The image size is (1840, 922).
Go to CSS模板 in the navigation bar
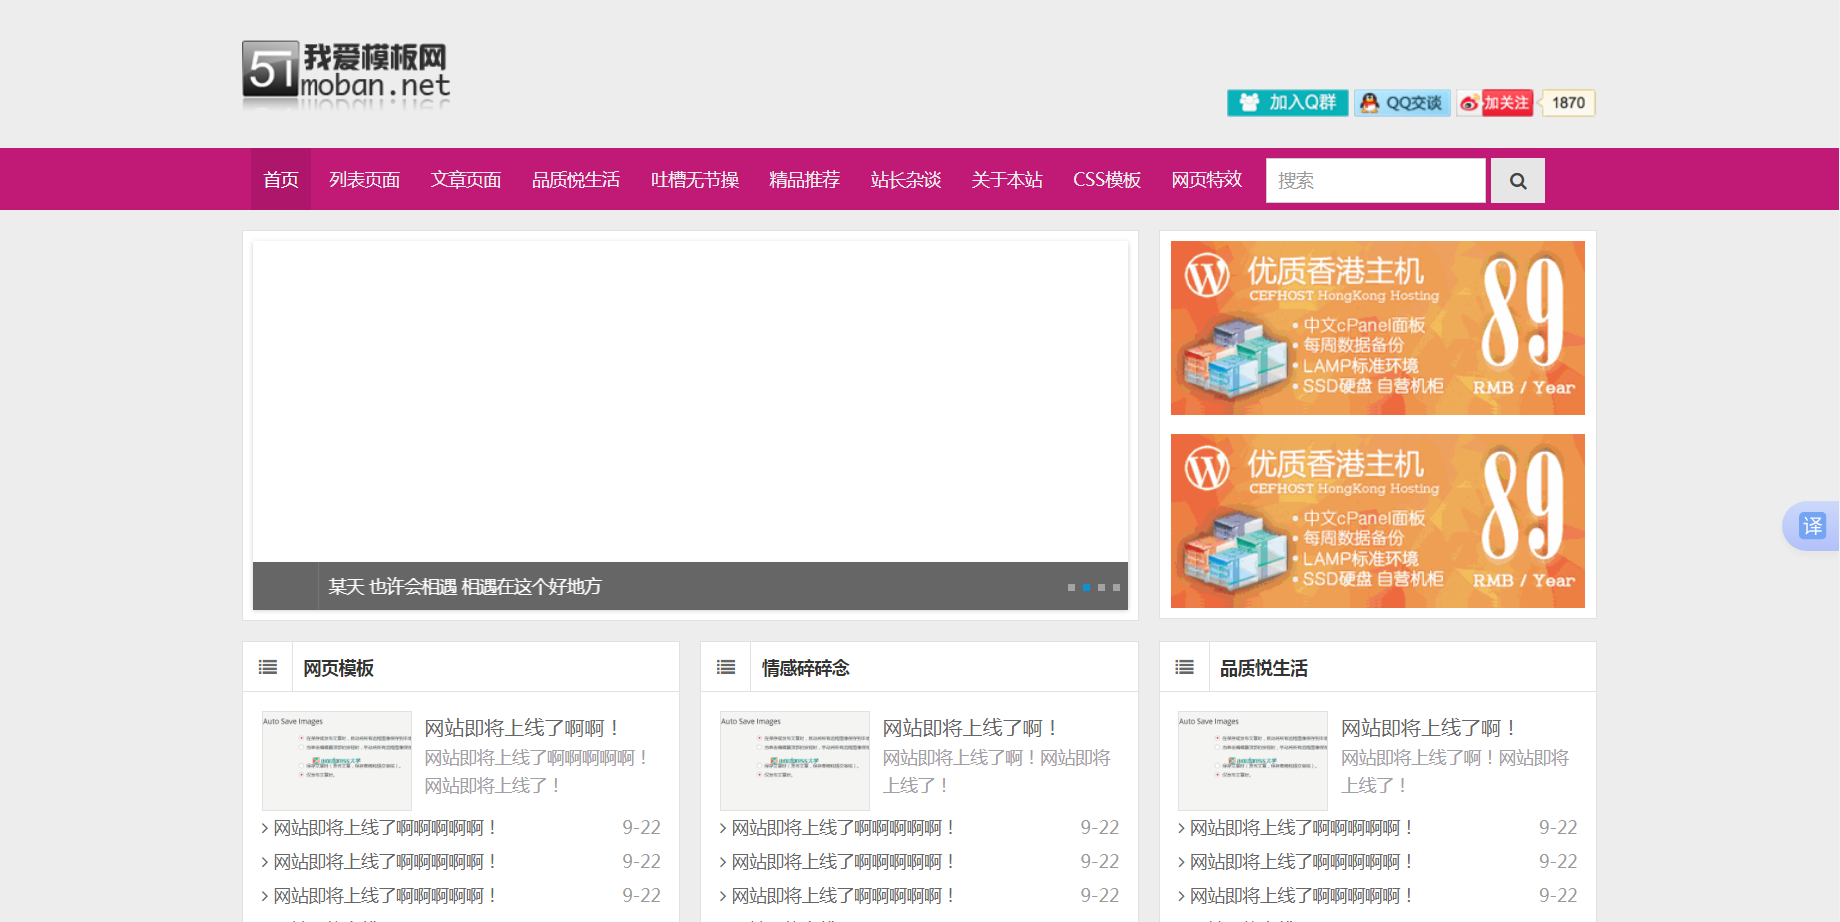(x=1106, y=180)
